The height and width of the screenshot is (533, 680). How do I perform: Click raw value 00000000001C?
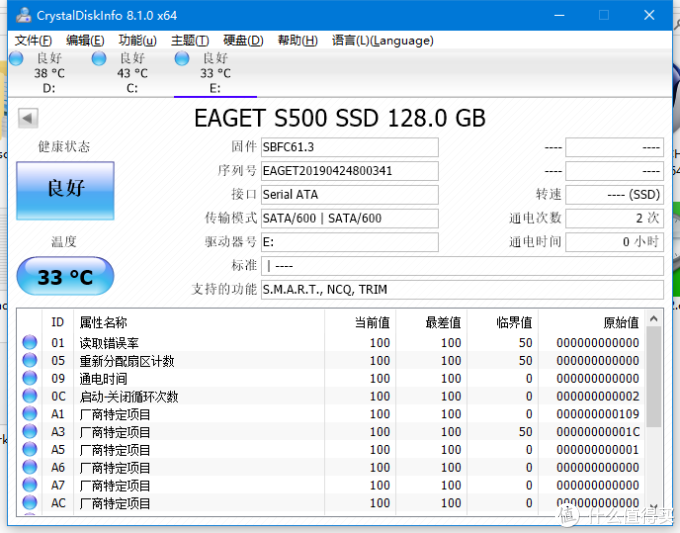point(598,432)
